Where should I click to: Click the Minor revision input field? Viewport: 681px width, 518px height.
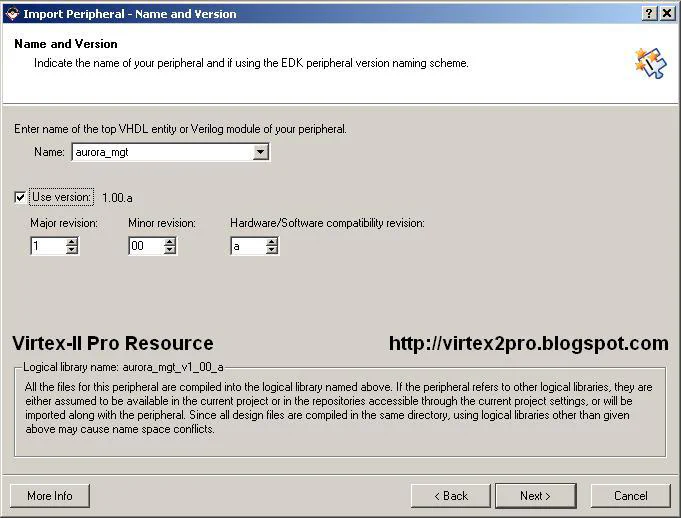145,246
